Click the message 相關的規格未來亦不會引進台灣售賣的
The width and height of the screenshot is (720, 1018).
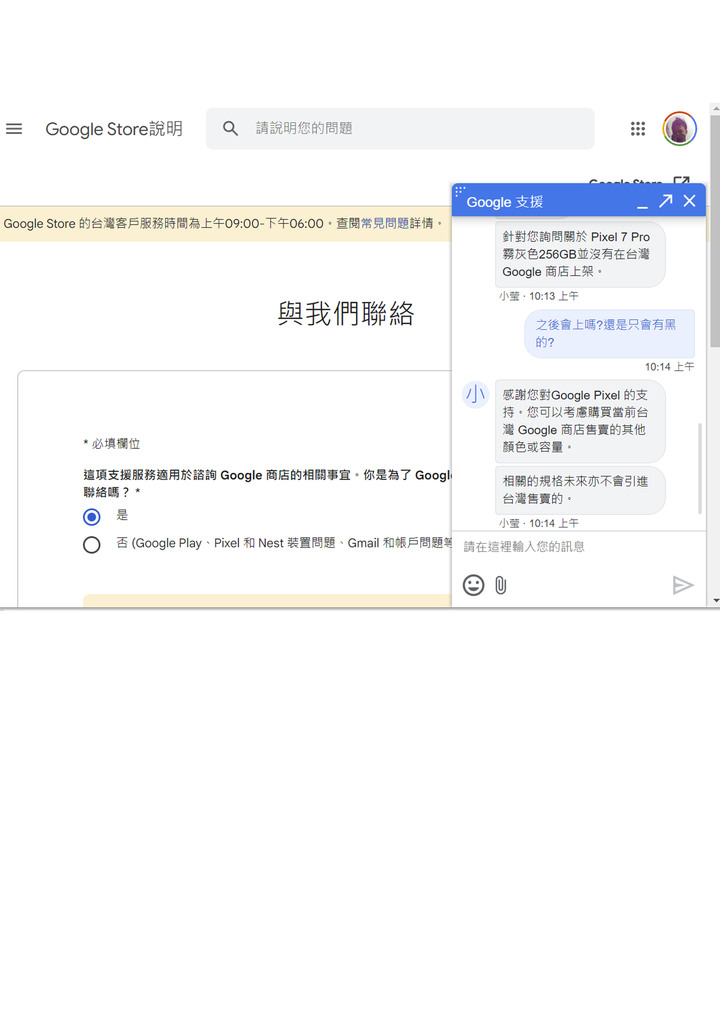coord(580,490)
